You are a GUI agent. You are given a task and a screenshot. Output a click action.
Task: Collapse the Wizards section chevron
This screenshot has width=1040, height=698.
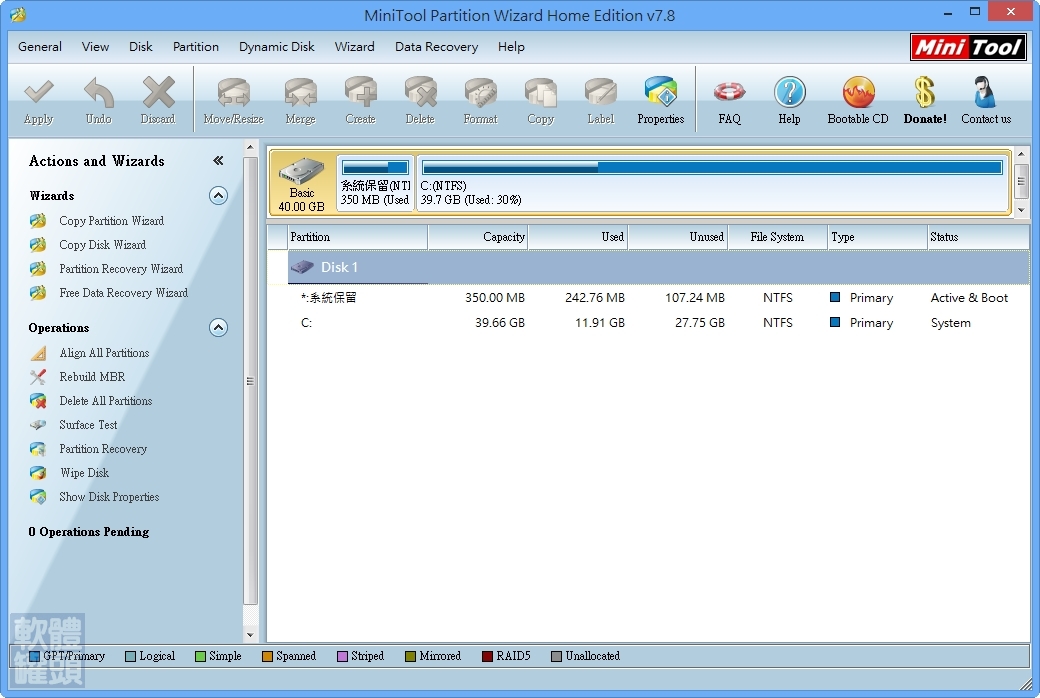(218, 196)
